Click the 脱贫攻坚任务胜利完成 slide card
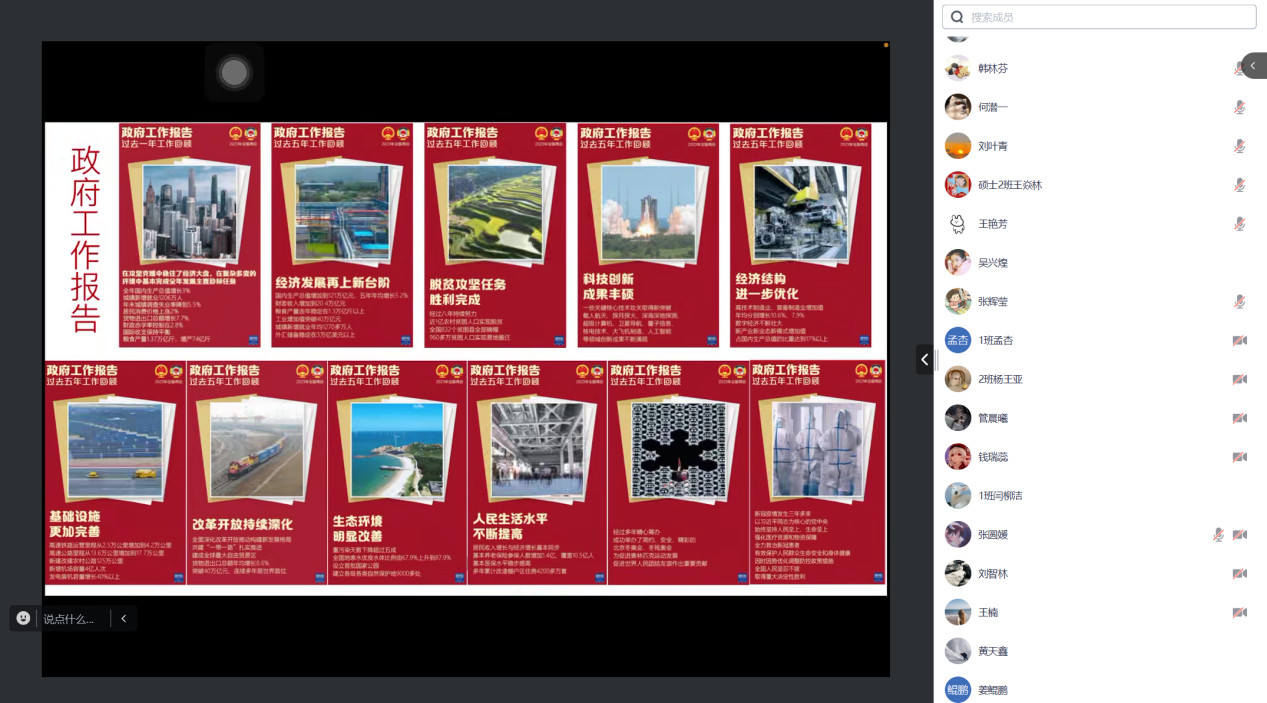Screen dimensions: 1267x703 click(x=495, y=235)
